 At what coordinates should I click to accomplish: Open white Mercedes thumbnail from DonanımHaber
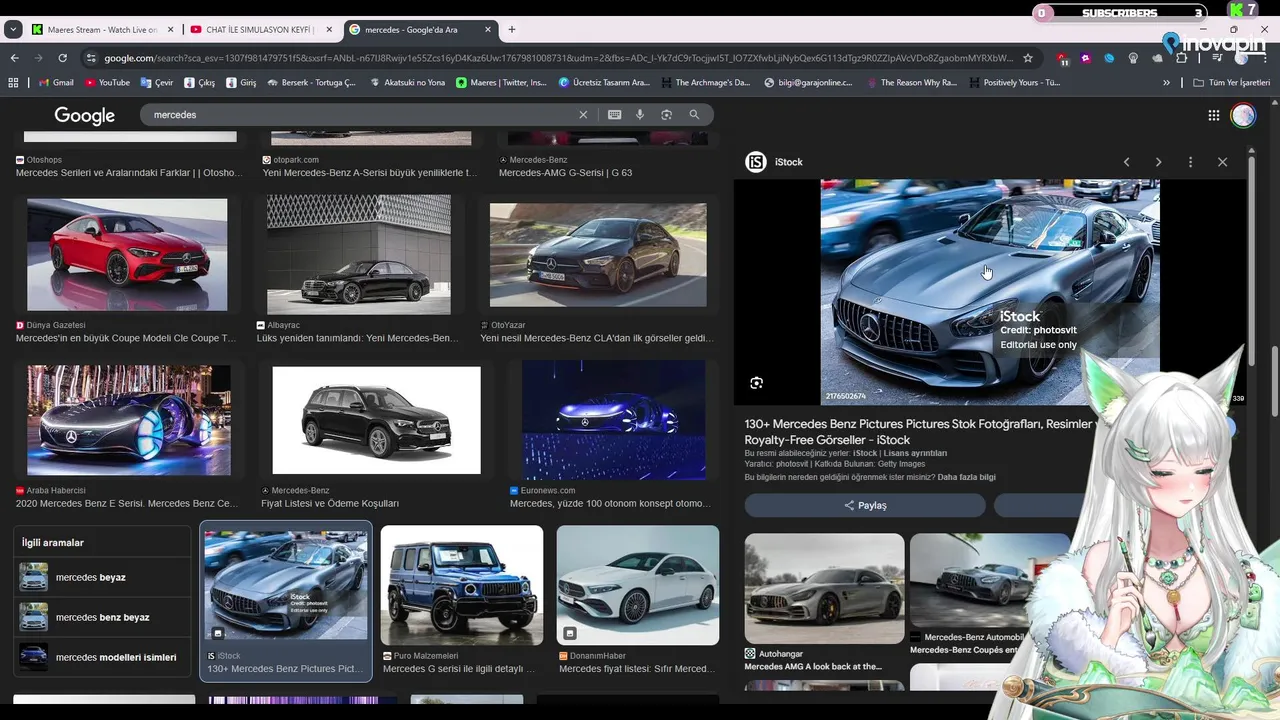[638, 585]
